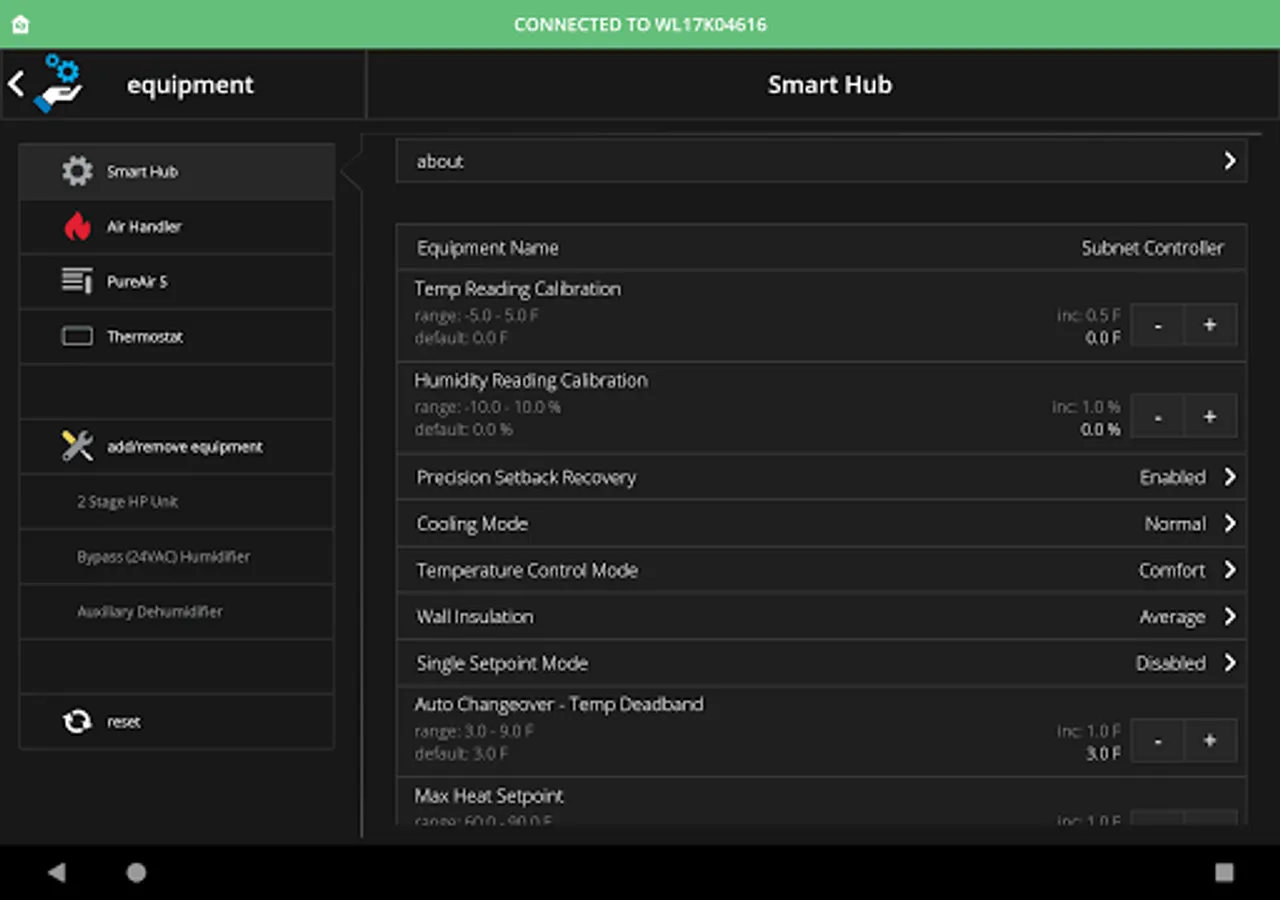Tap the home icon in the green banner
The height and width of the screenshot is (900, 1280).
(20, 24)
